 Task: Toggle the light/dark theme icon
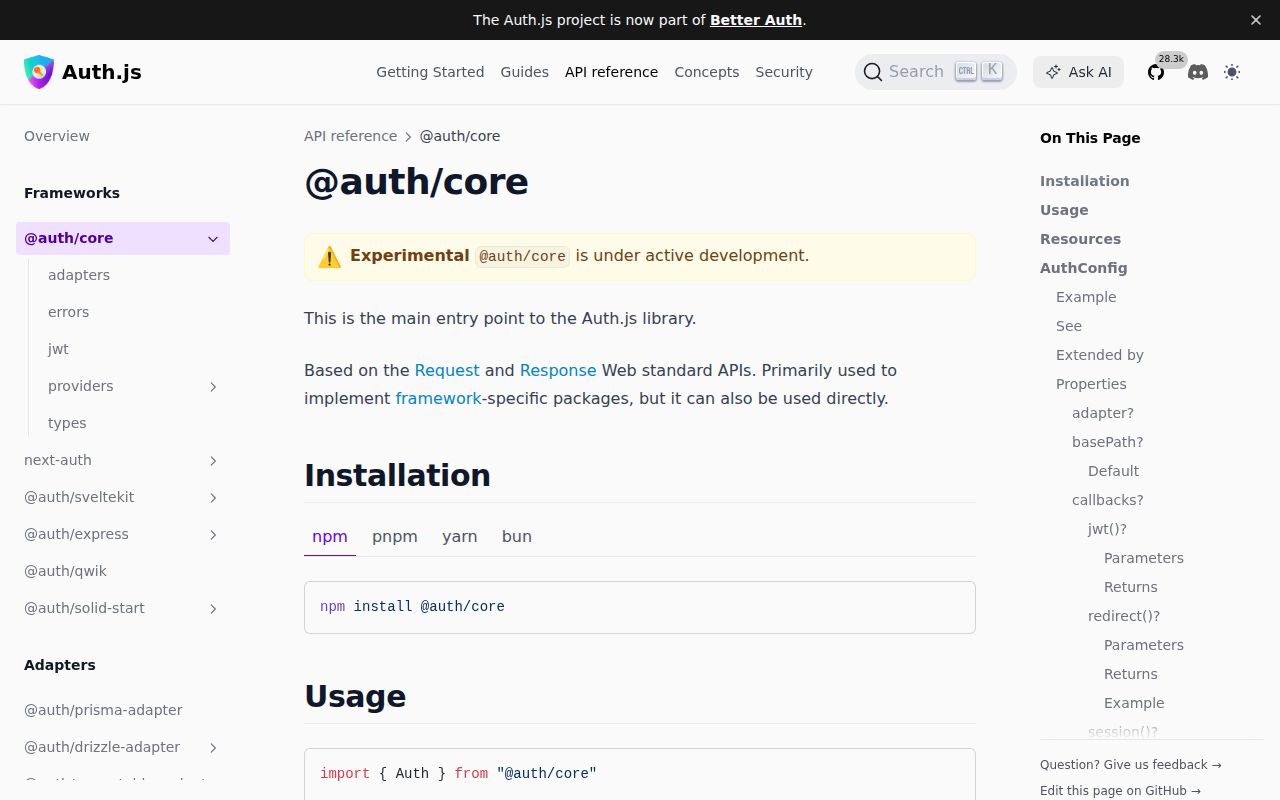coord(1232,72)
